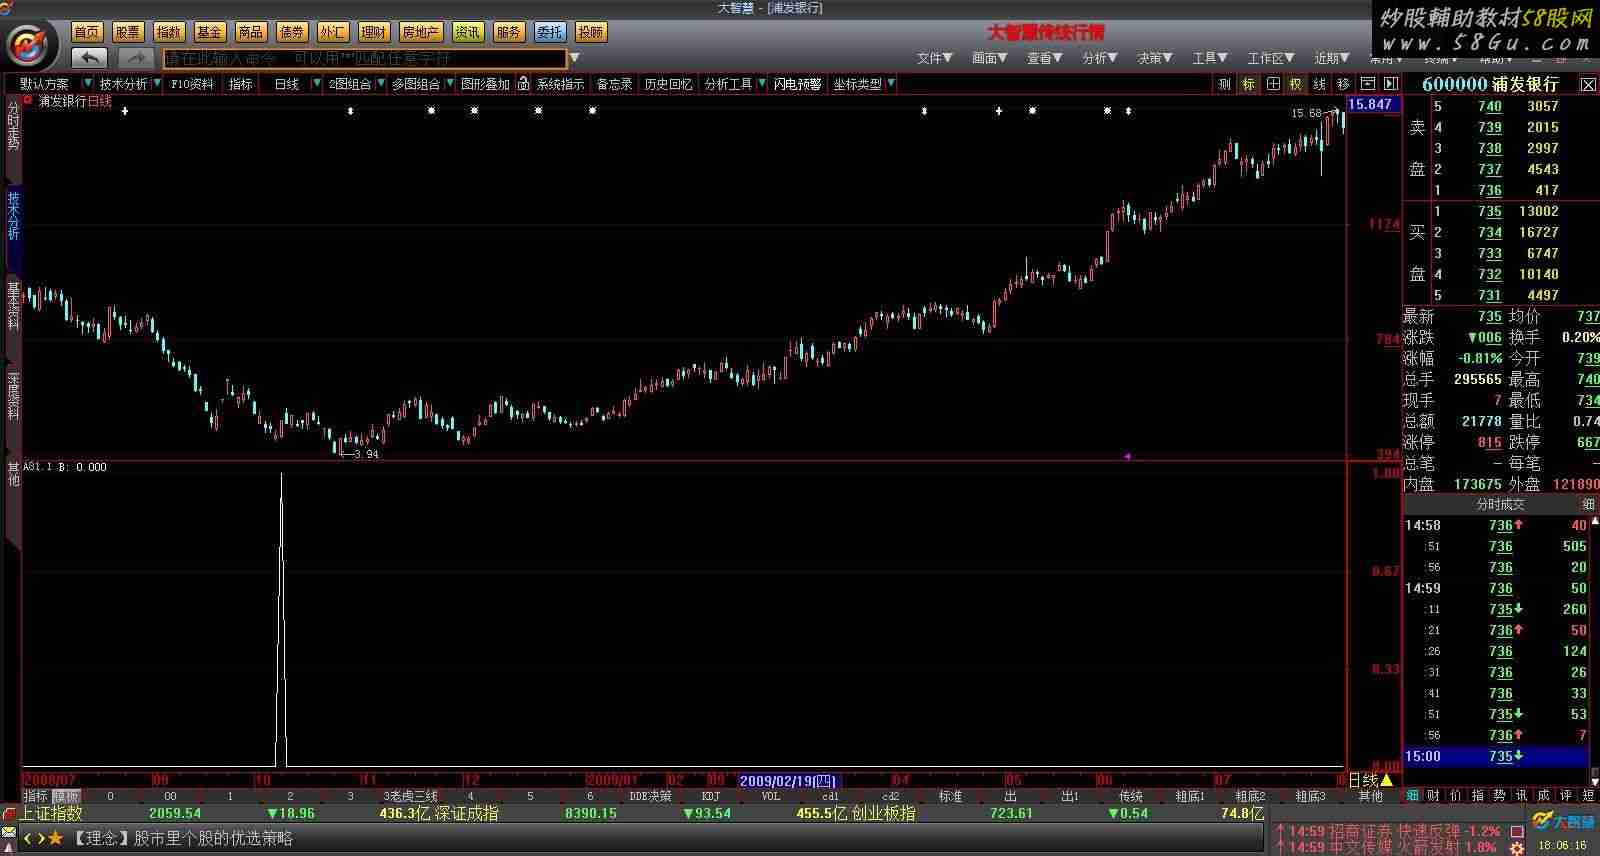
Task: Expand the 2图组合 dropdown arrow
Action: pos(380,84)
